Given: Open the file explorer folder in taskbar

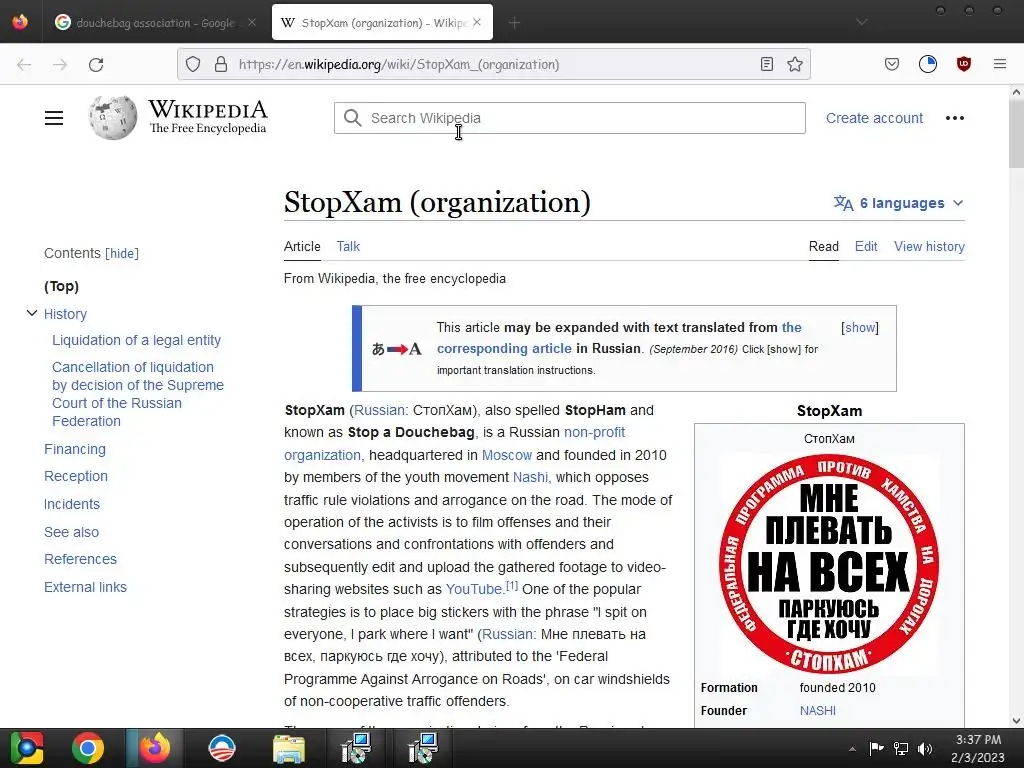Looking at the screenshot, I should pos(289,748).
